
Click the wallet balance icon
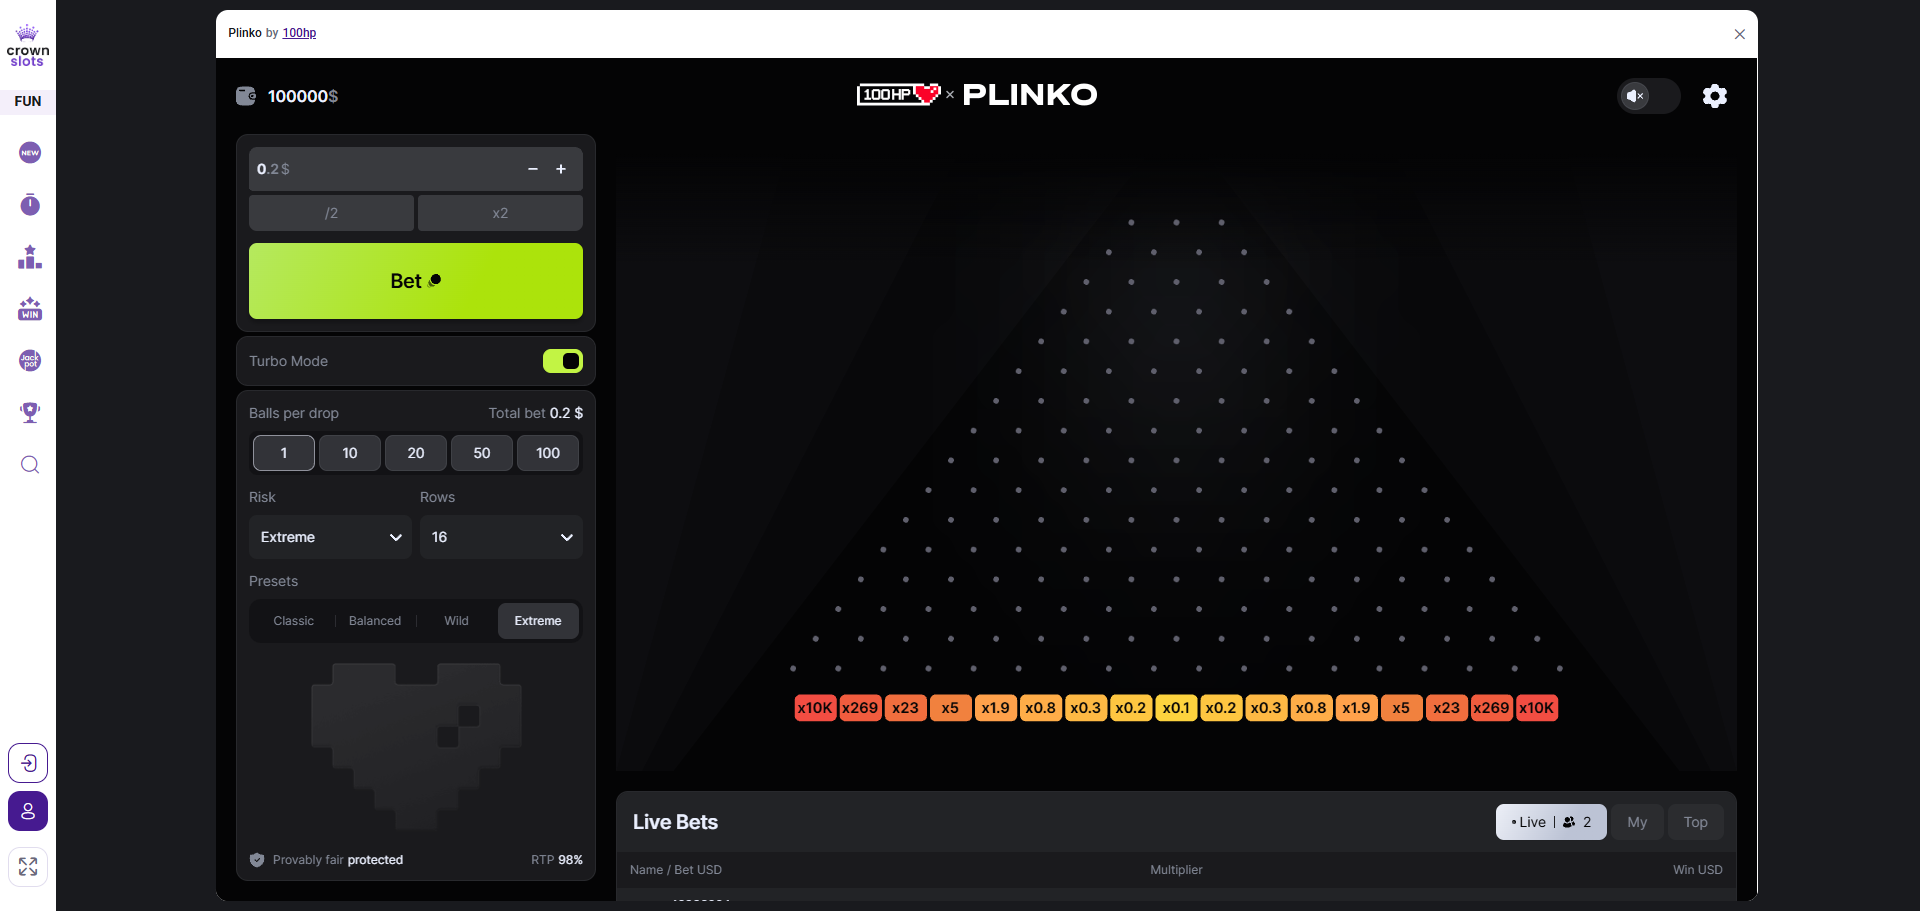click(x=246, y=96)
